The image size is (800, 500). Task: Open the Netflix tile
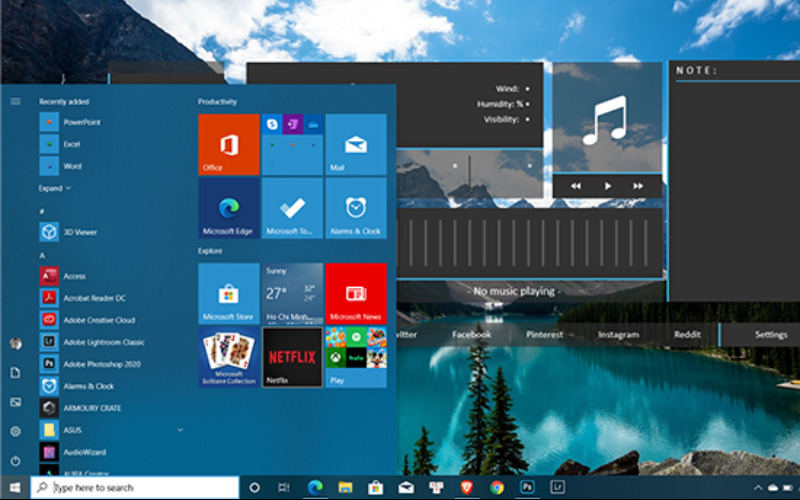[x=292, y=357]
